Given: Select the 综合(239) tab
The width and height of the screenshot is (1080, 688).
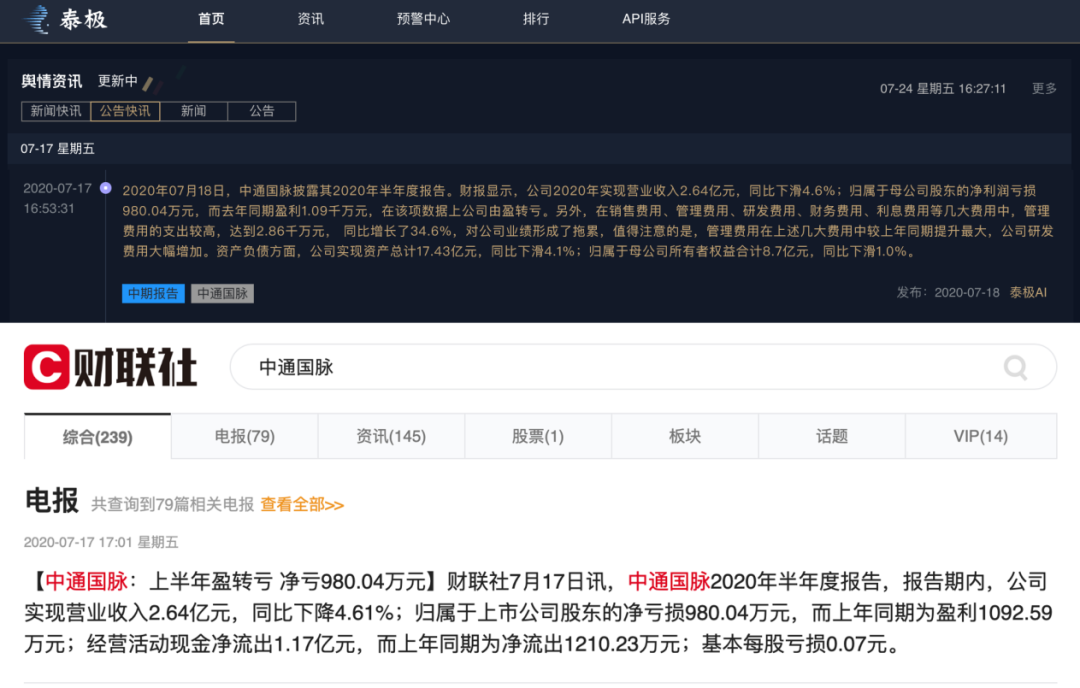Looking at the screenshot, I should [x=98, y=437].
